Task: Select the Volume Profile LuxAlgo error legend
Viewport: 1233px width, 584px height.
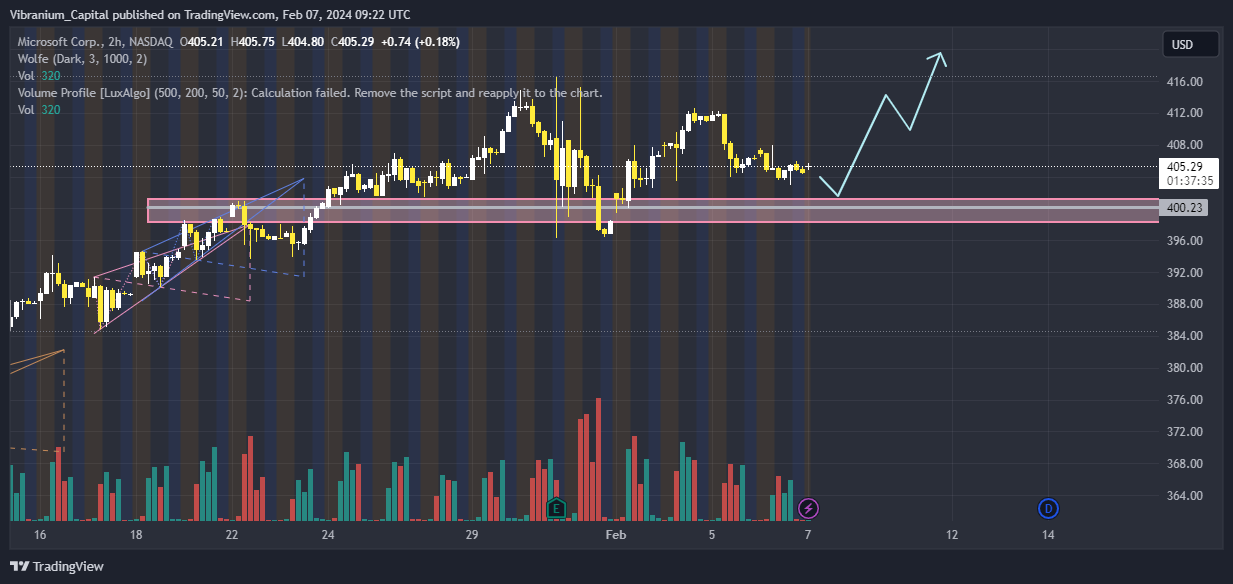Action: [310, 93]
